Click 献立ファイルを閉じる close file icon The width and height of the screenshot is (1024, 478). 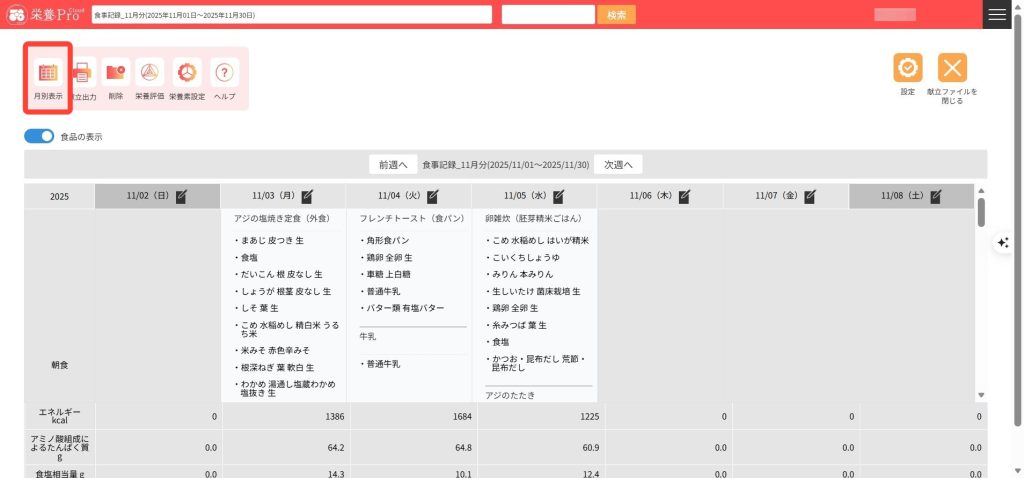[952, 68]
